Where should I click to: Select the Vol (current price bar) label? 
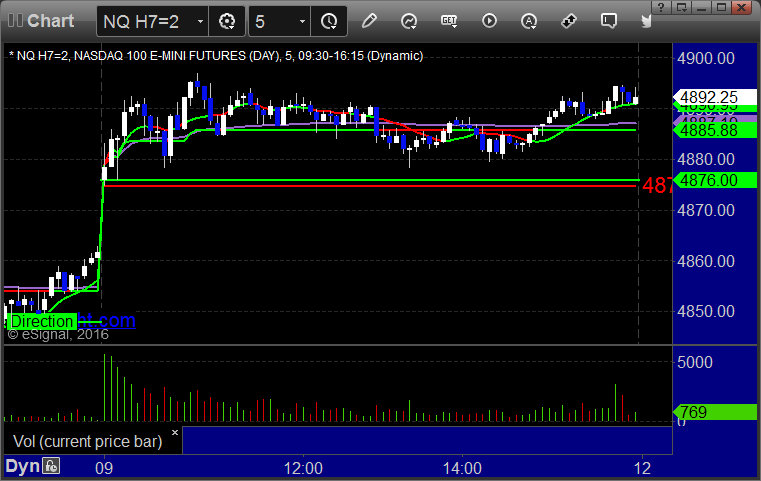pos(87,442)
